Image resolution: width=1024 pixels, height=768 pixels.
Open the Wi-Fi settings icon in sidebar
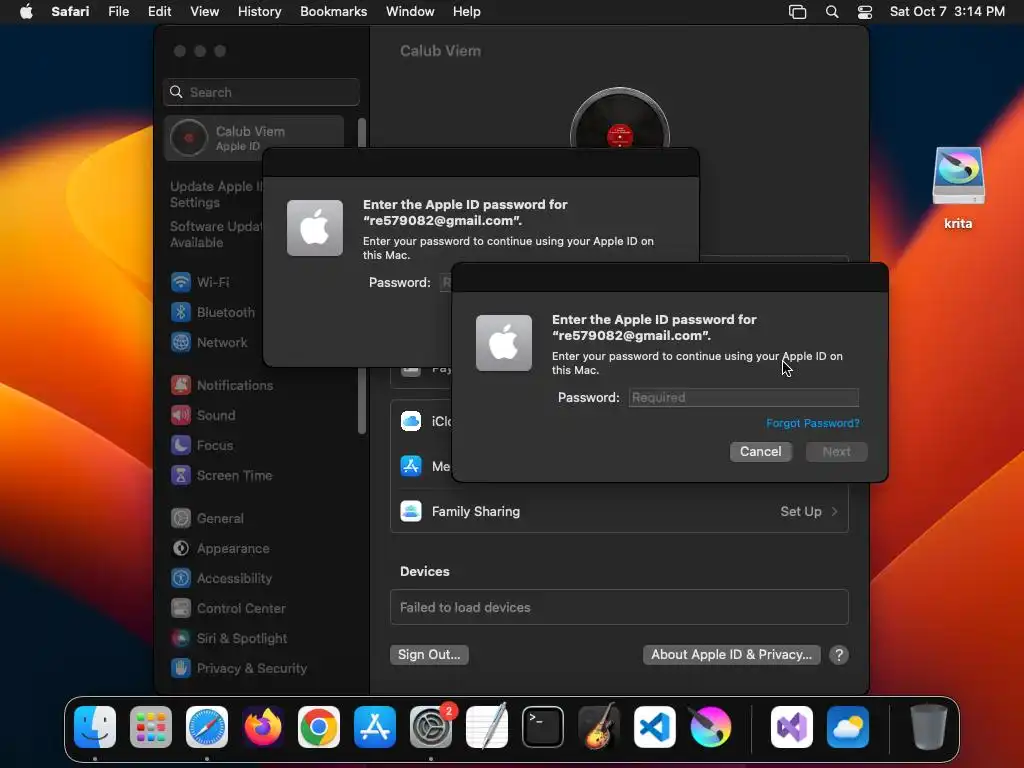[181, 282]
